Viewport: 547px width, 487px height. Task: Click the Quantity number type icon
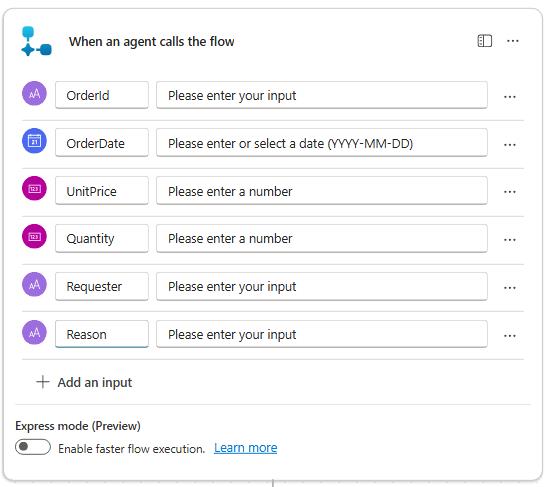click(34, 237)
